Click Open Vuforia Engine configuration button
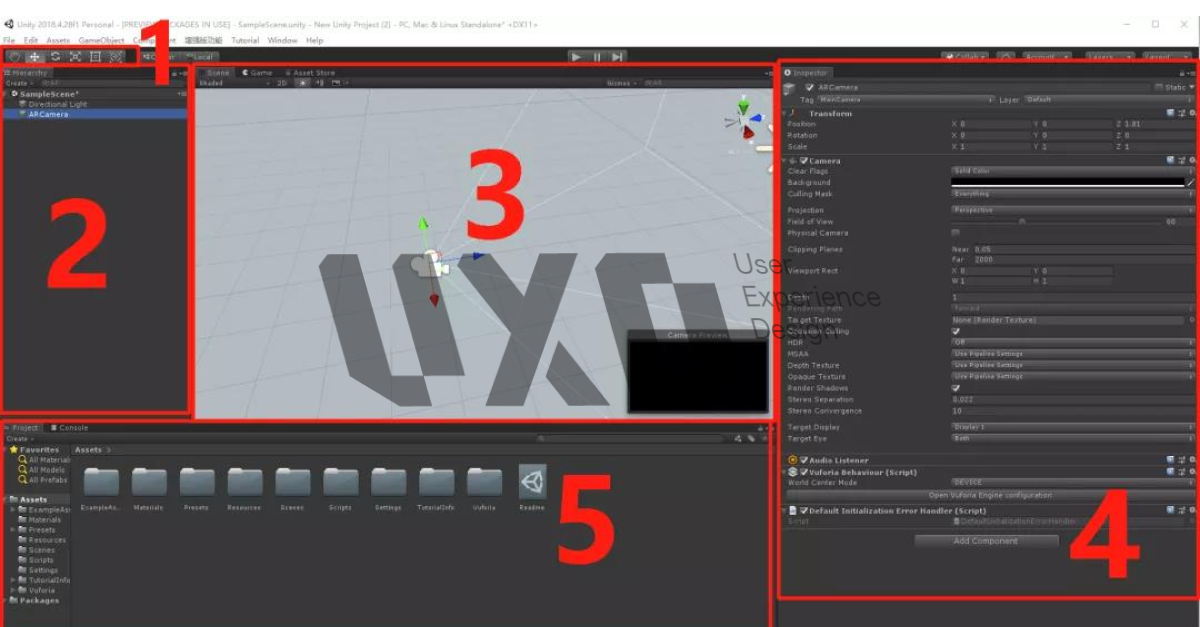1200x627 pixels. [x=990, y=495]
